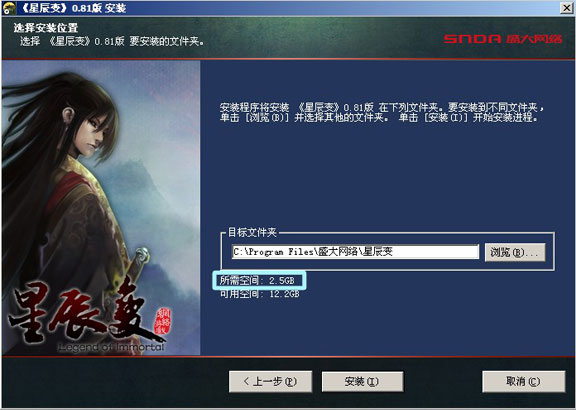
Task: Start installation with the 安装(I) button
Action: coord(362,381)
